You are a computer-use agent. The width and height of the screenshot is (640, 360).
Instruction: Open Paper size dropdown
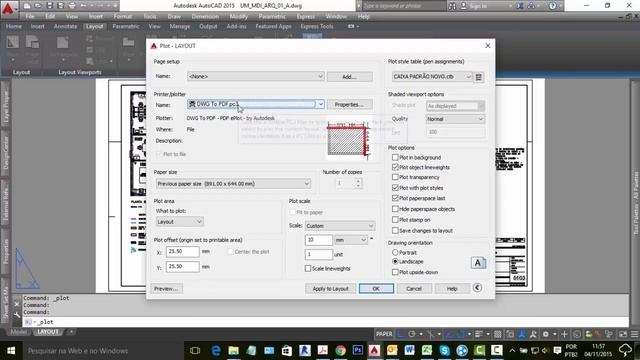coord(233,184)
